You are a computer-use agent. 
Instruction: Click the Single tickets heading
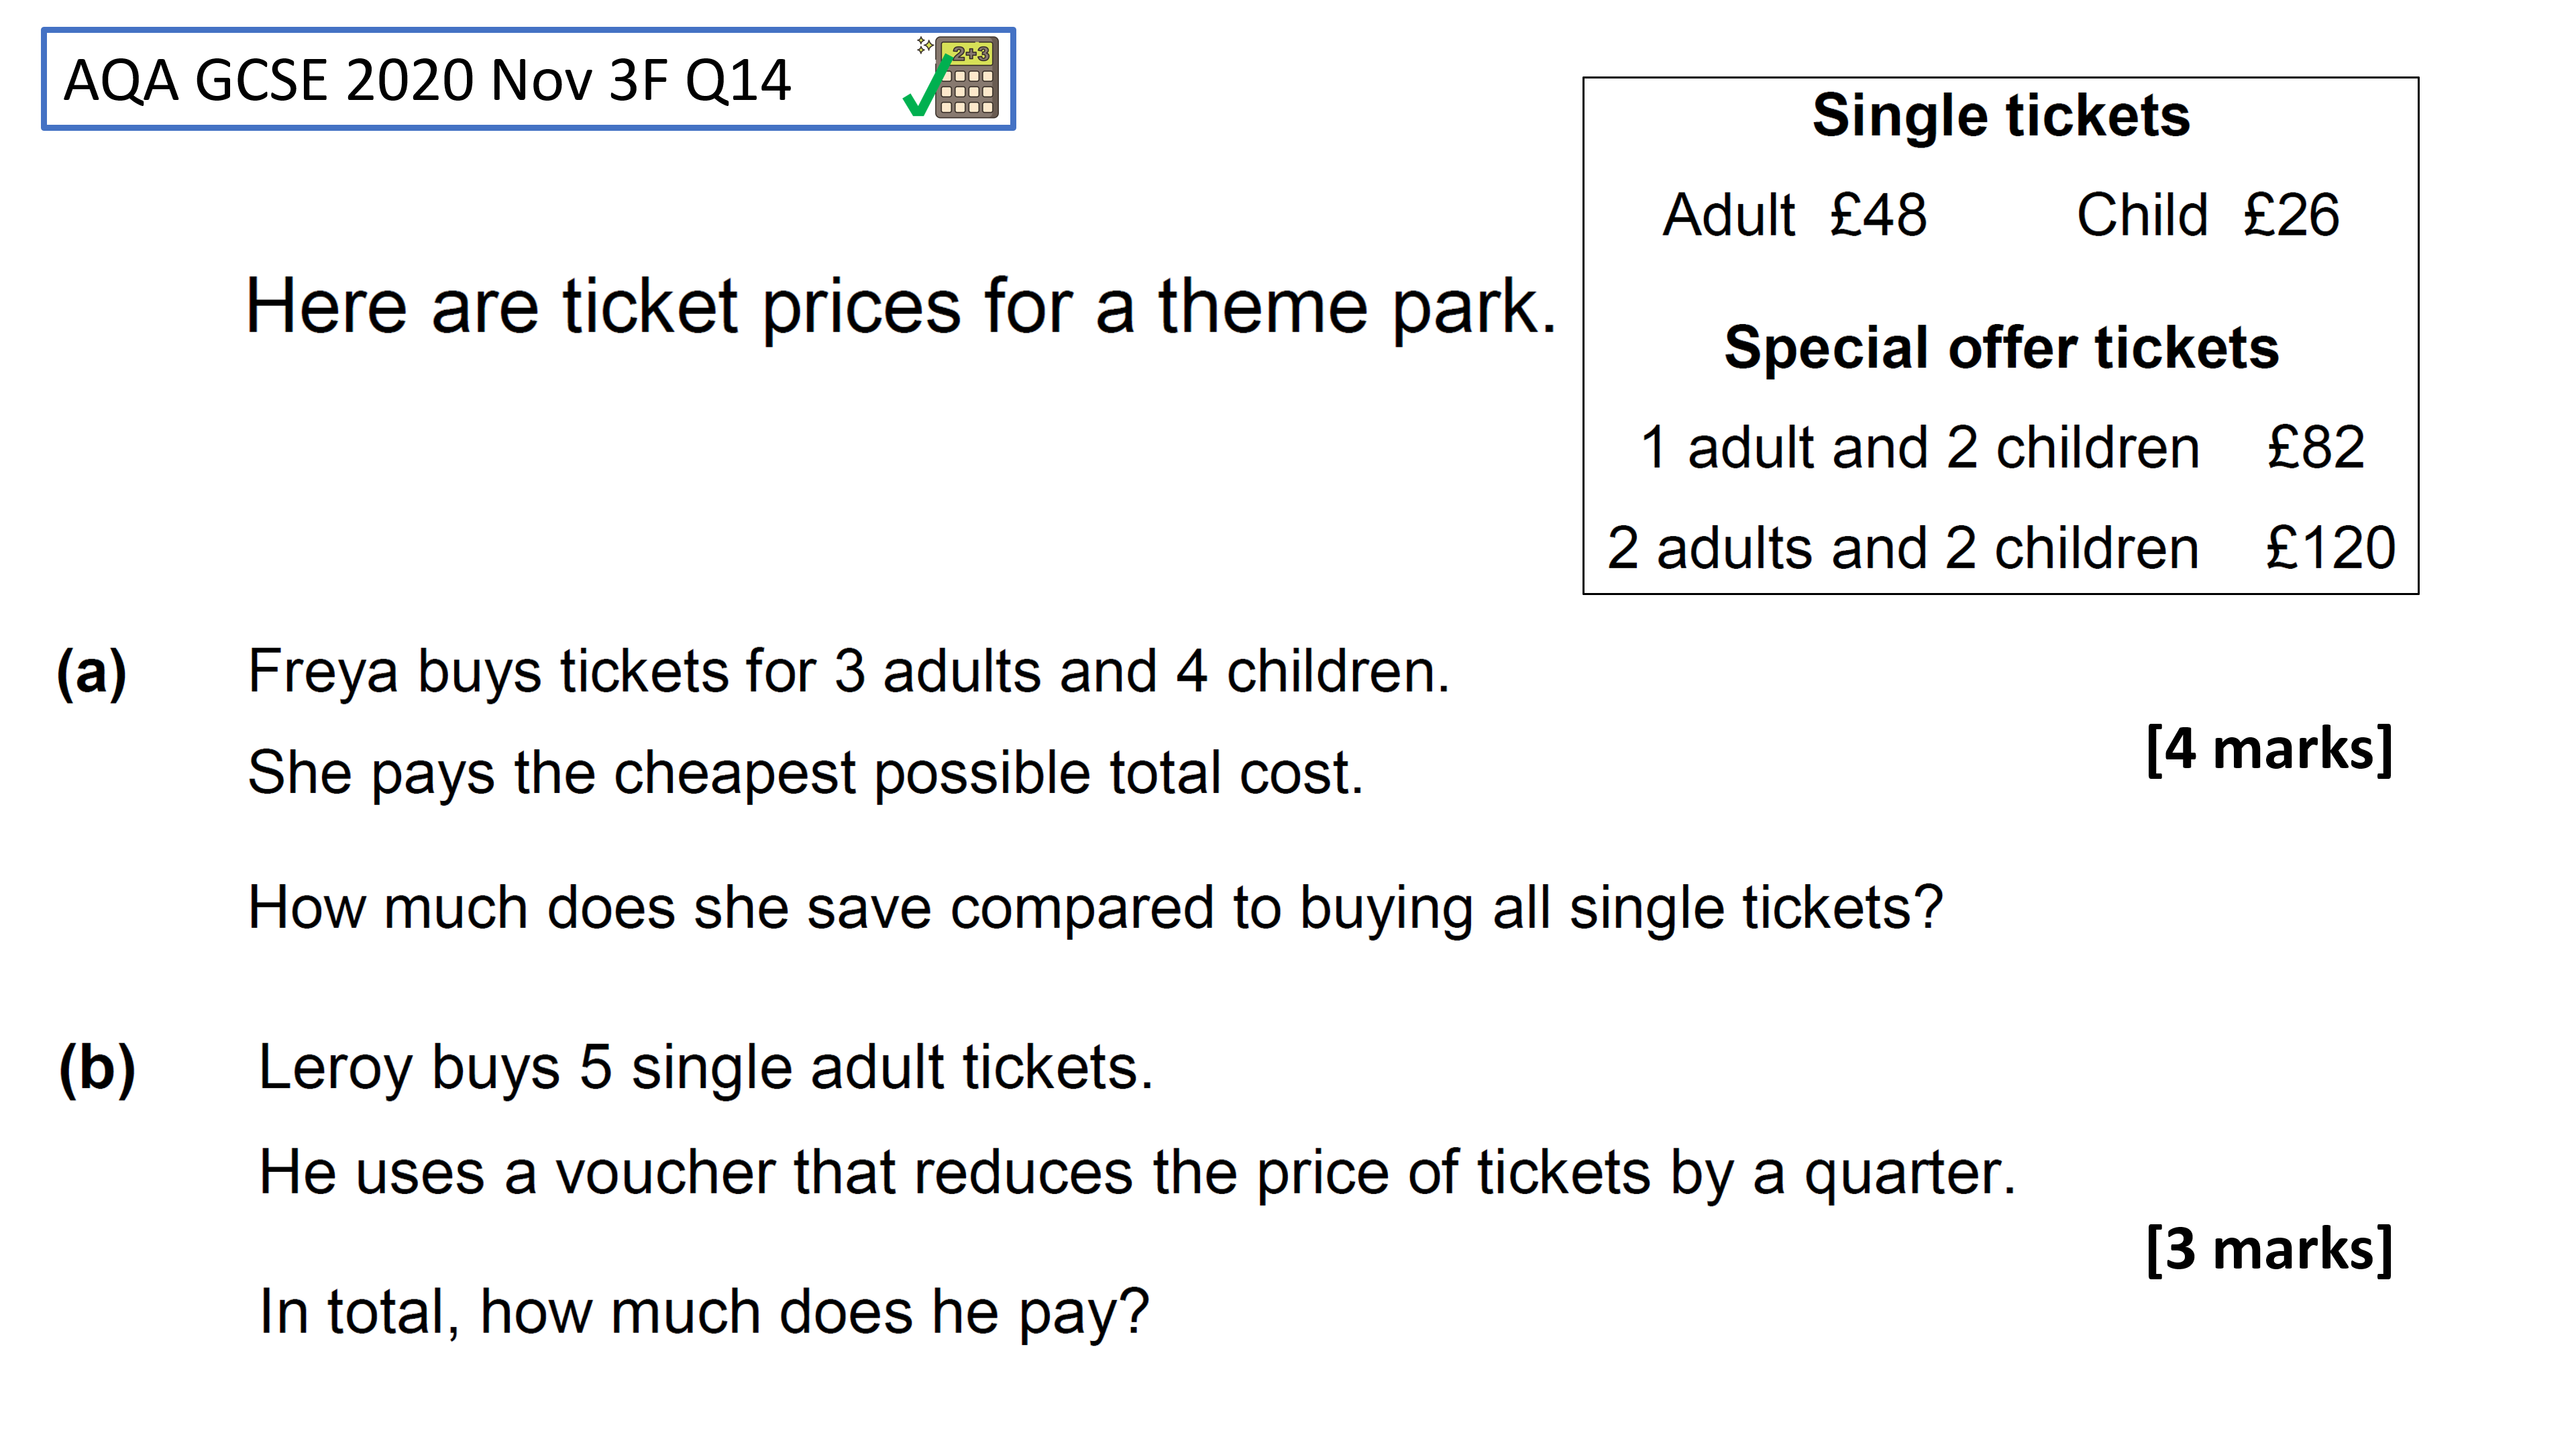tap(2001, 115)
